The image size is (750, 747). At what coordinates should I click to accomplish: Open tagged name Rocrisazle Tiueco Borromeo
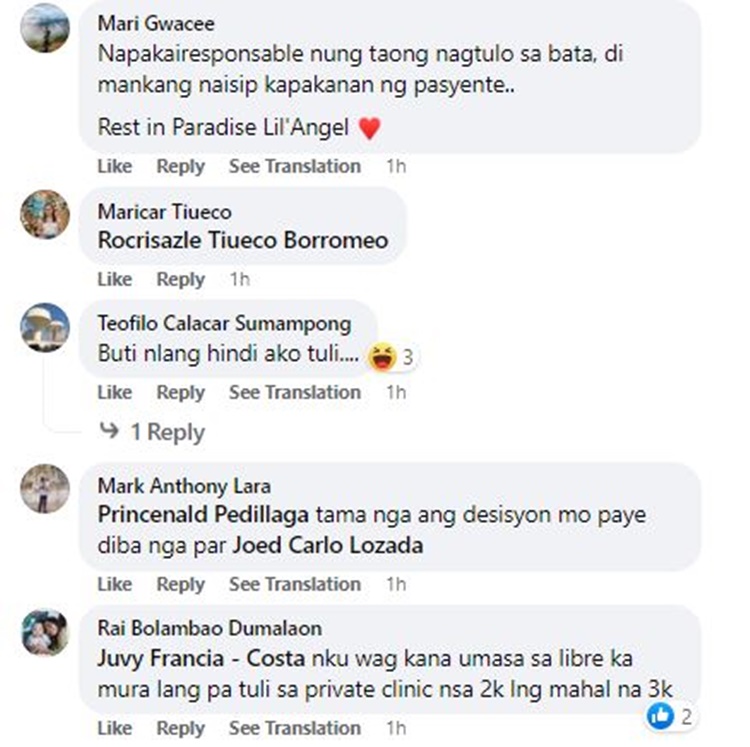[243, 240]
